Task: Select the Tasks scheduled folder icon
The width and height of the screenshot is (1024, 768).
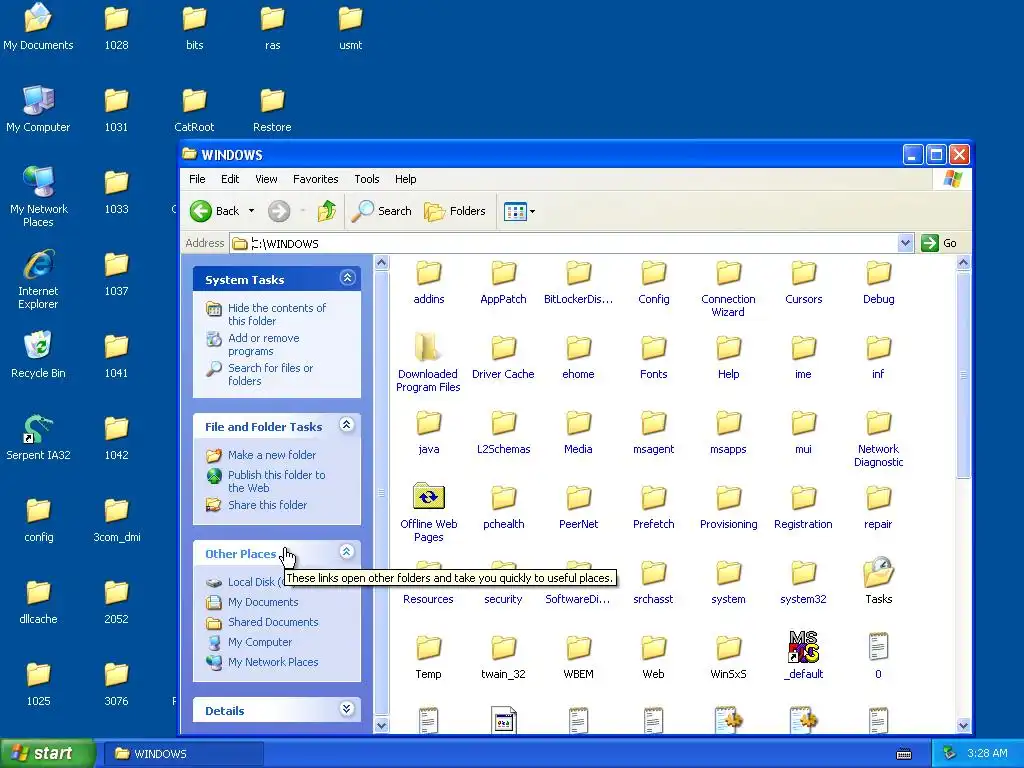Action: coord(878,583)
